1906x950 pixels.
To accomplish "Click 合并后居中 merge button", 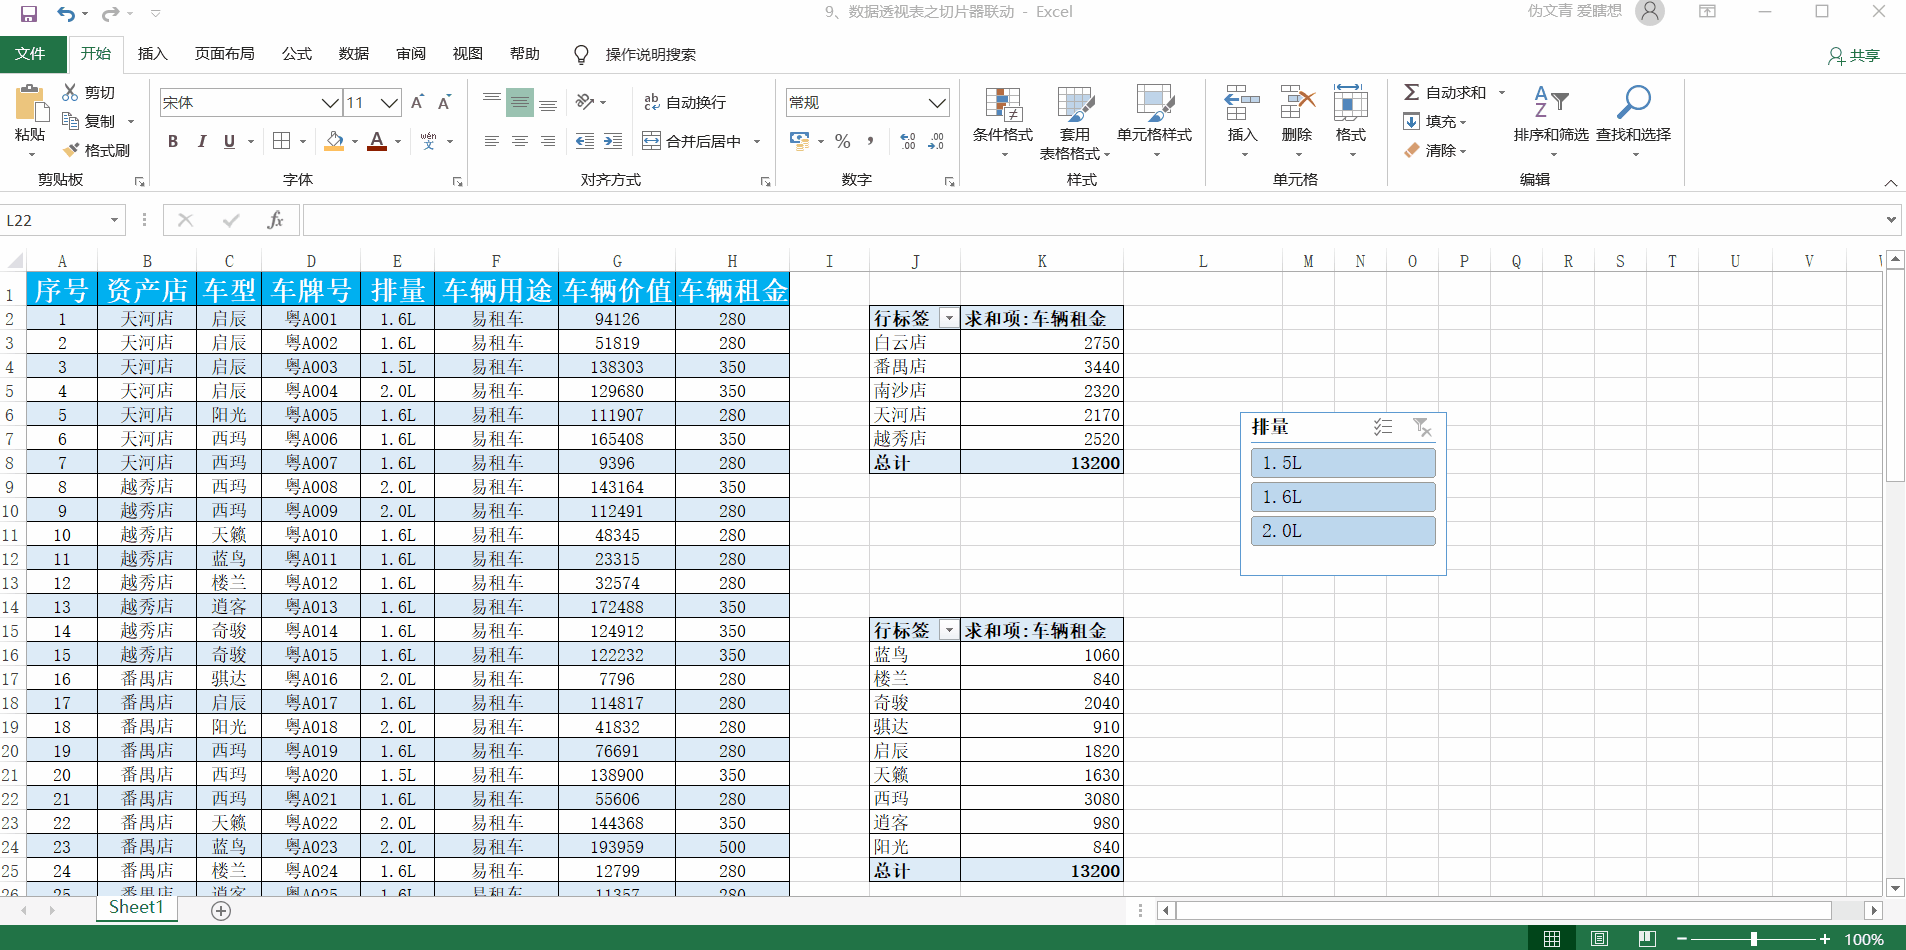I will pyautogui.click(x=692, y=141).
